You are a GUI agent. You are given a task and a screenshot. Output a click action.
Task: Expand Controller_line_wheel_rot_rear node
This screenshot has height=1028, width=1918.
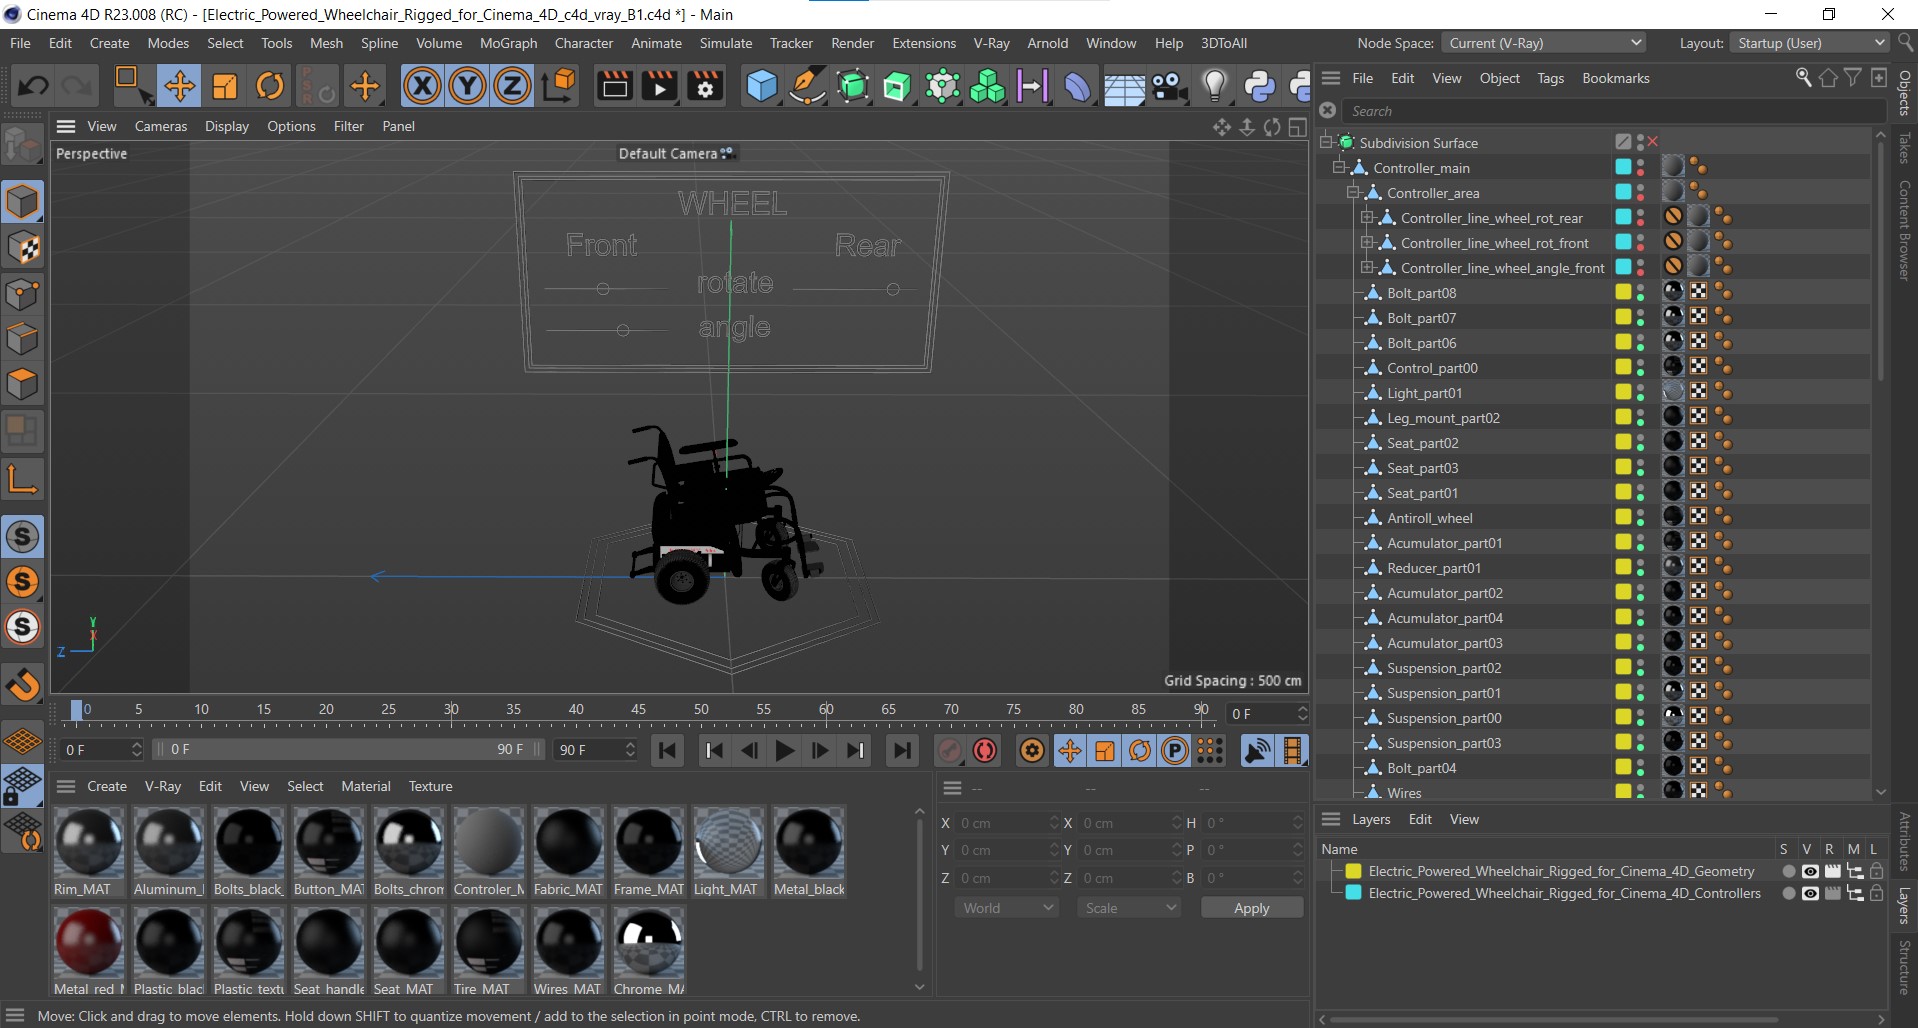1367,217
